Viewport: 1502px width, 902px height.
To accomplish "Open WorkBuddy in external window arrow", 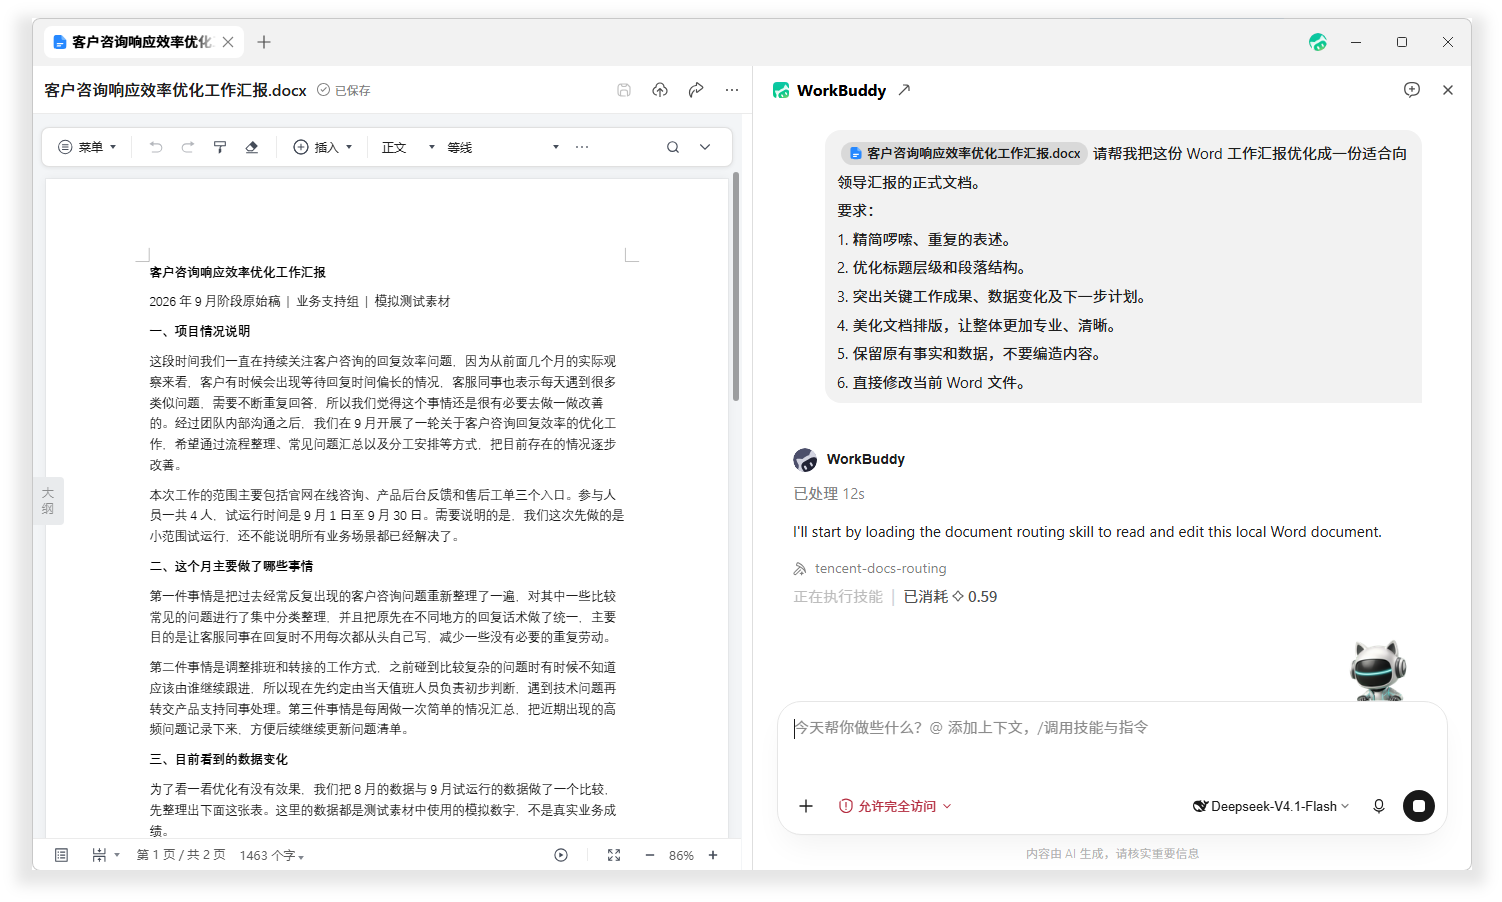I will tap(904, 90).
